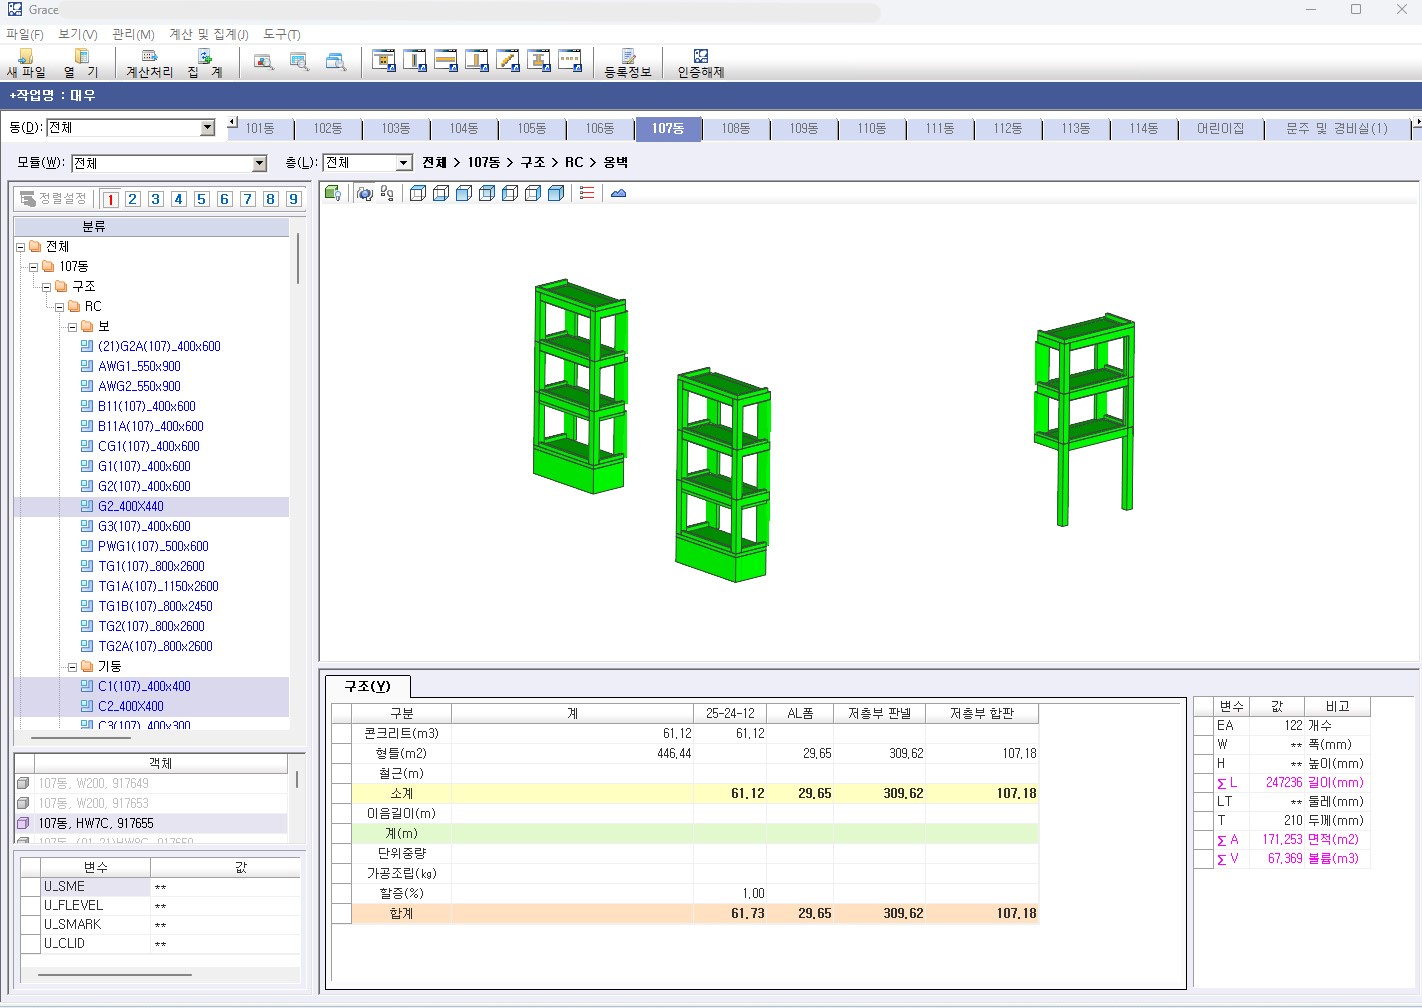The width and height of the screenshot is (1422, 1008).
Task: Click the third magnifier window-search toolbar icon
Action: click(x=336, y=61)
